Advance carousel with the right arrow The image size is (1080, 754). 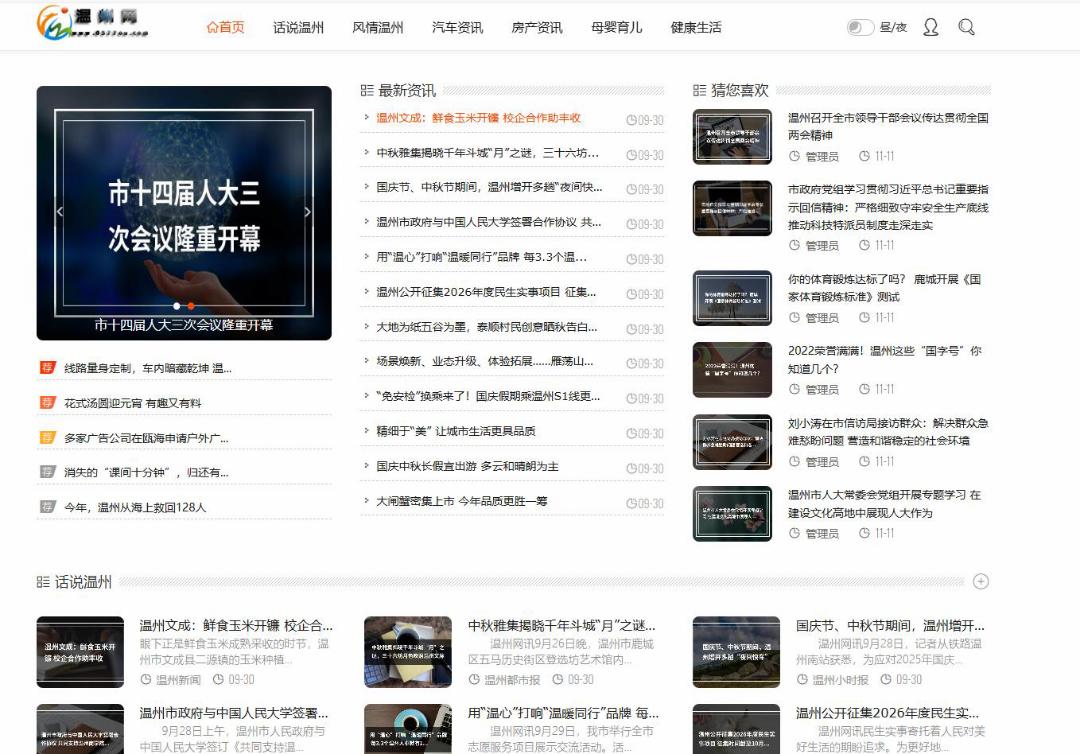[x=307, y=212]
